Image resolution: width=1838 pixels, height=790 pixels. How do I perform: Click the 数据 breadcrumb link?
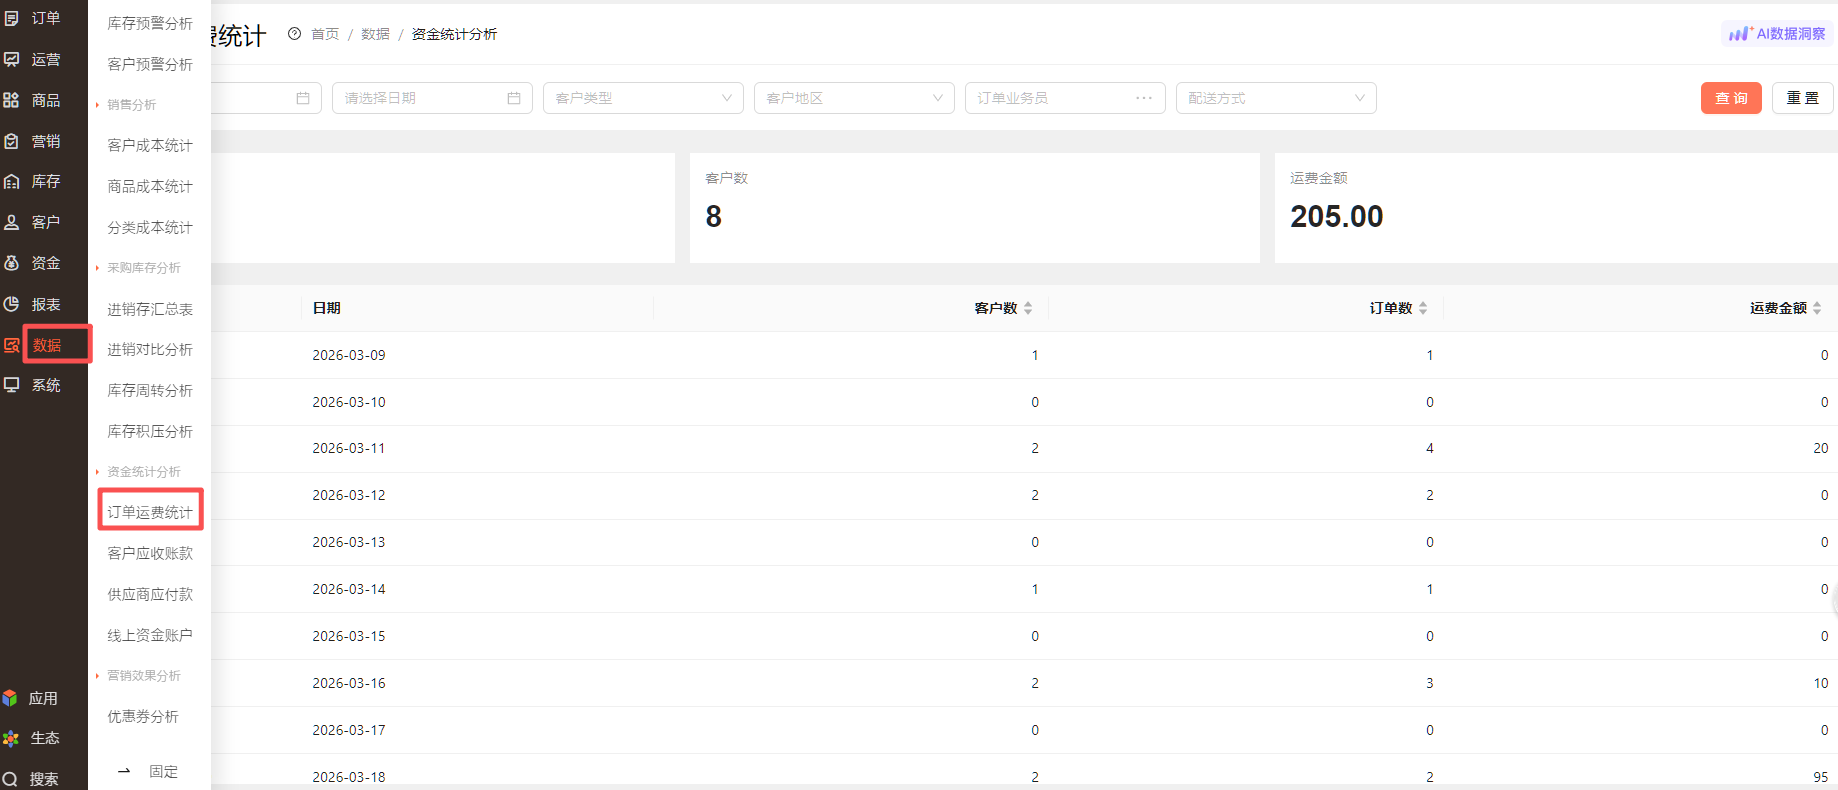pos(375,34)
